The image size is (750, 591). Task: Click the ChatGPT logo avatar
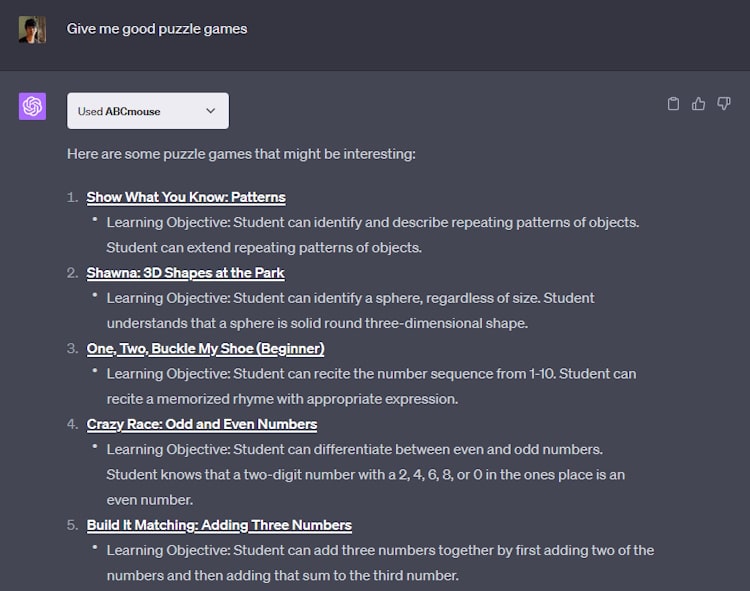click(x=33, y=106)
